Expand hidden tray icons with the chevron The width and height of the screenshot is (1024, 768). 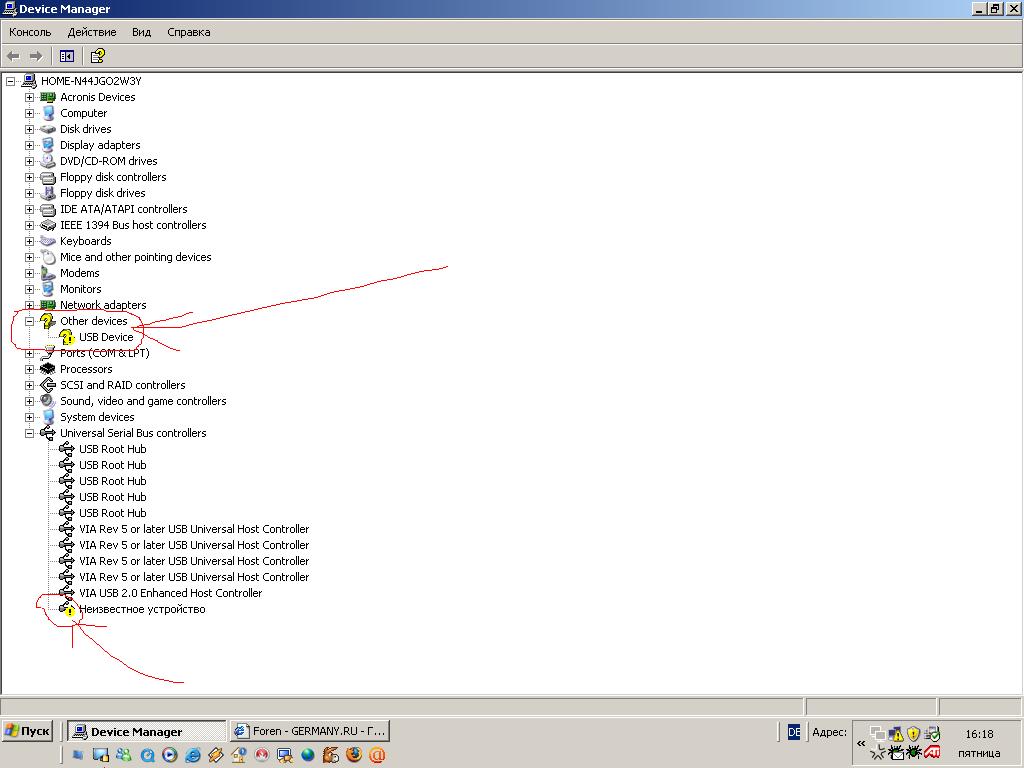pos(860,743)
